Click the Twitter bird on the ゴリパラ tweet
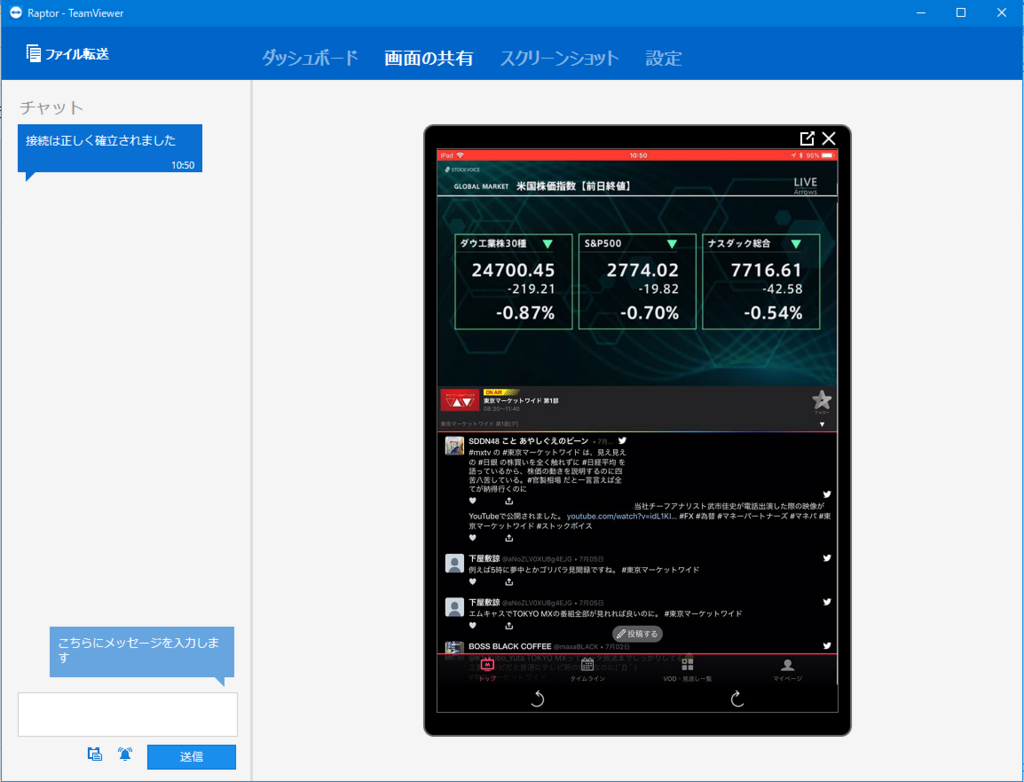Viewport: 1024px width, 782px height. click(x=827, y=558)
